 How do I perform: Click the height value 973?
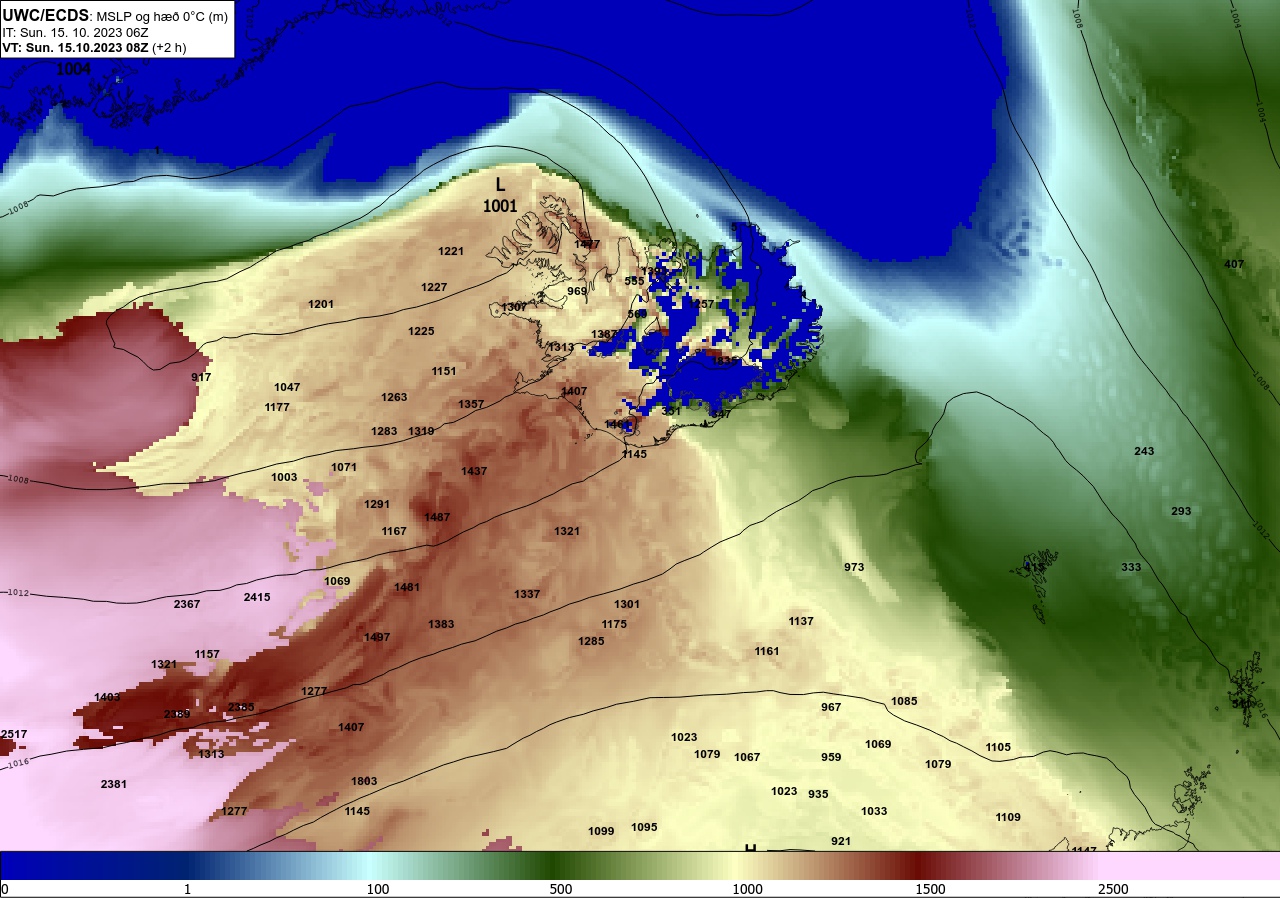tap(854, 567)
